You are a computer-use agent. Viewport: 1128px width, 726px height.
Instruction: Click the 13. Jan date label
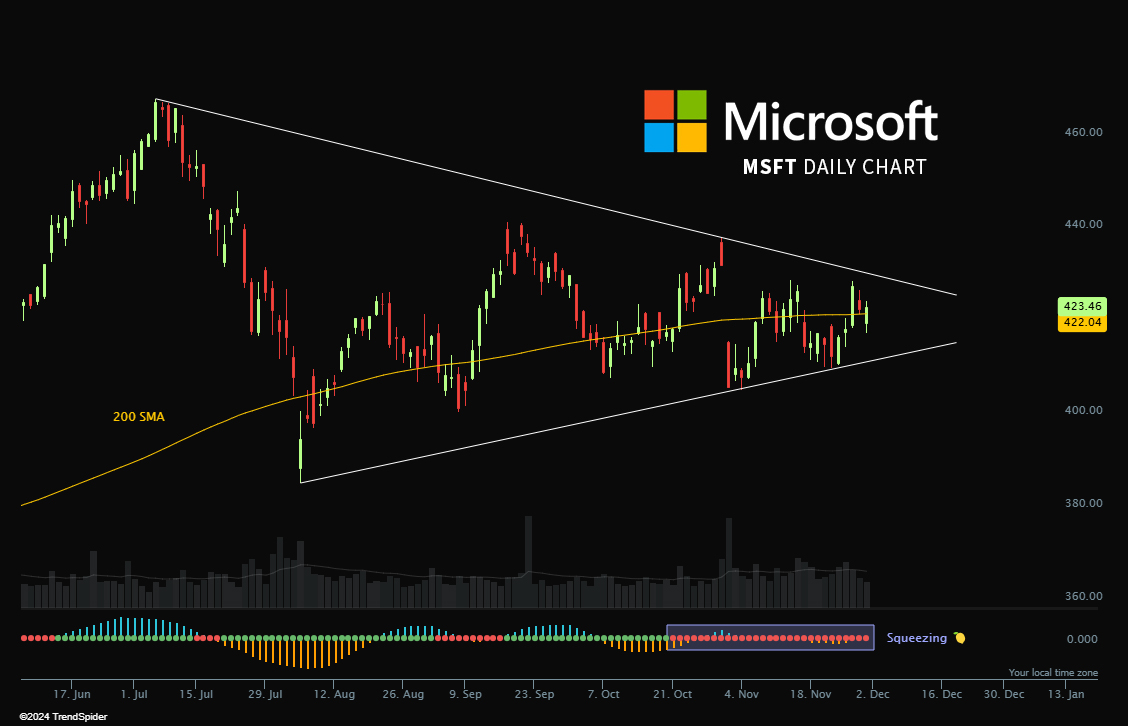point(1065,694)
